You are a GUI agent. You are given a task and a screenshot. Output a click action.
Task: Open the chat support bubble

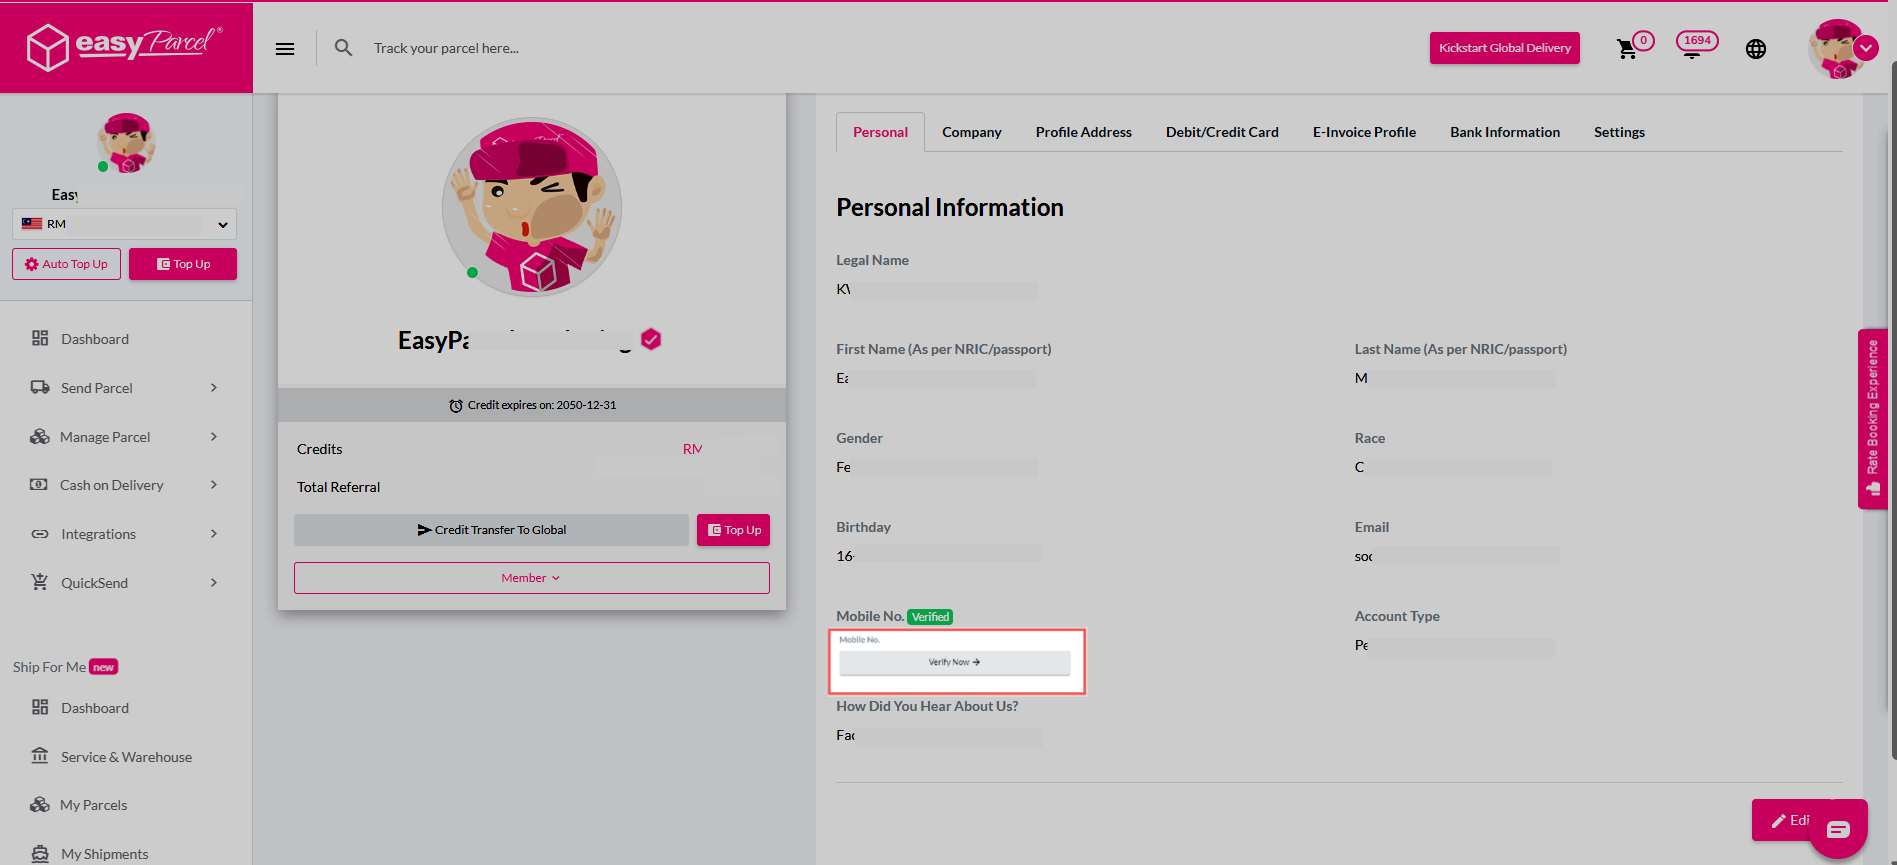[1838, 829]
